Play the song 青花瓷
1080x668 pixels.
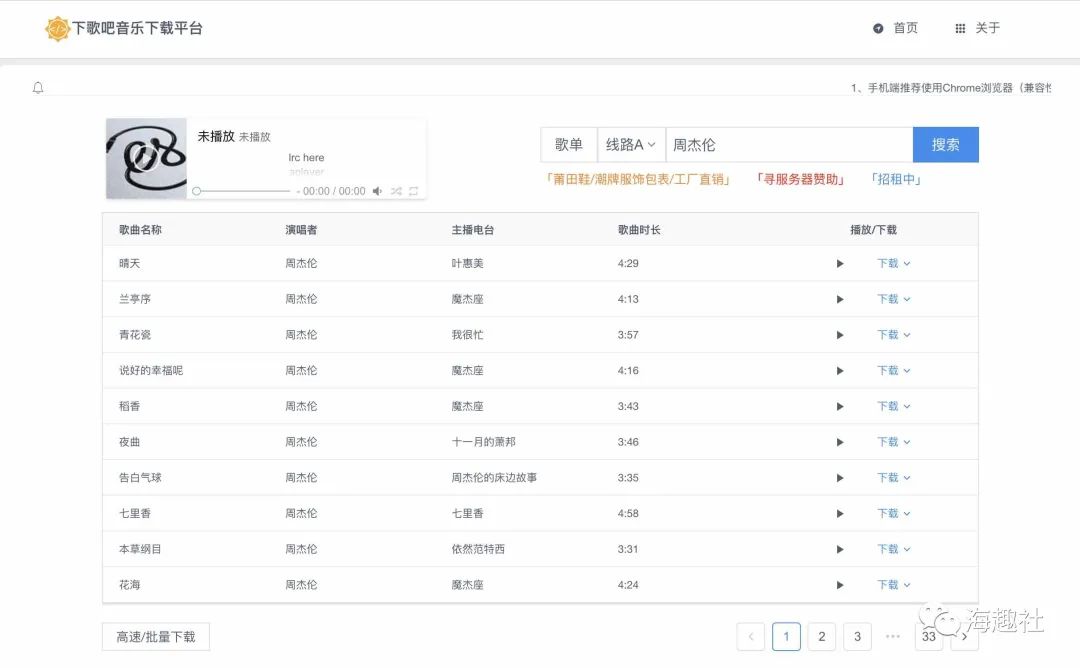pos(840,335)
